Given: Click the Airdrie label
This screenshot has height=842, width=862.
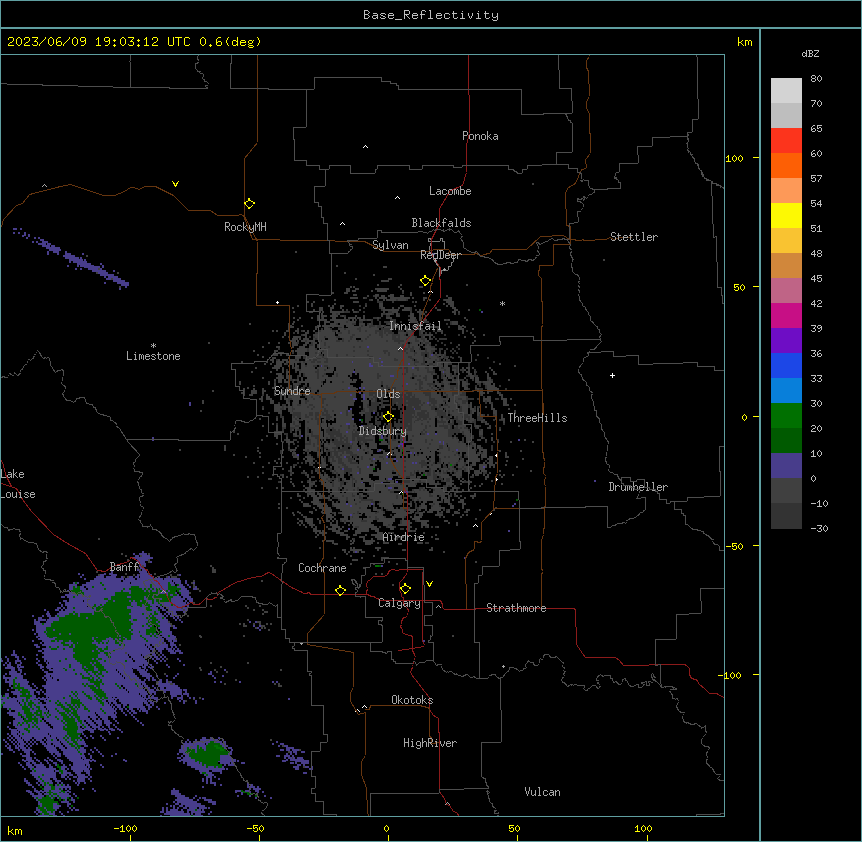Looking at the screenshot, I should 403,537.
